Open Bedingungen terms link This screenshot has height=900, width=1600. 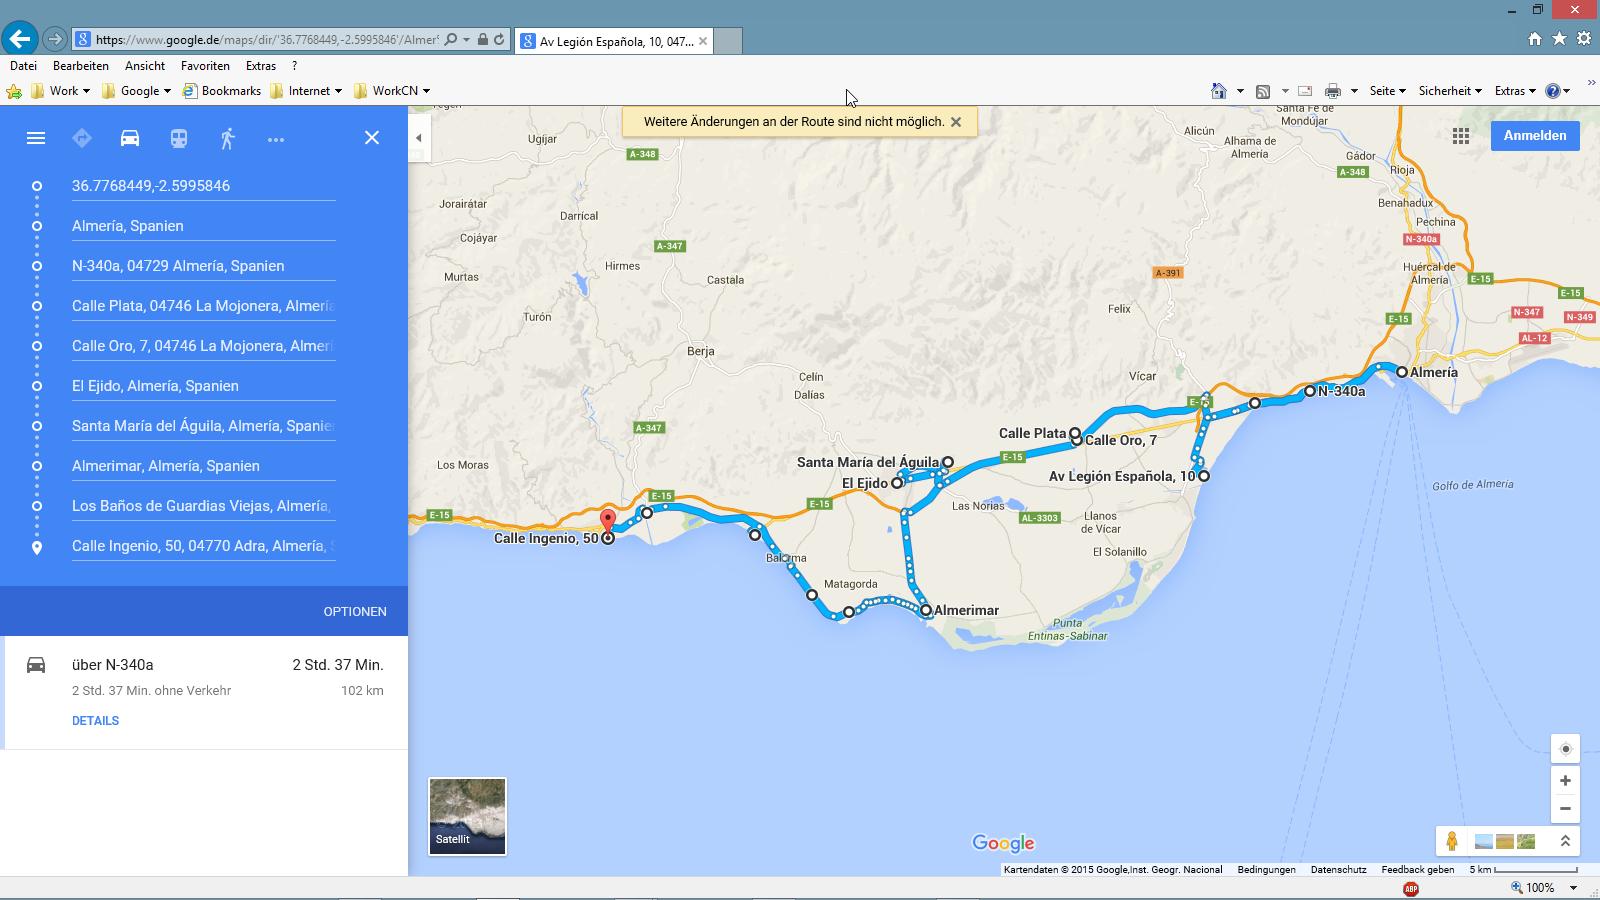click(x=1266, y=870)
